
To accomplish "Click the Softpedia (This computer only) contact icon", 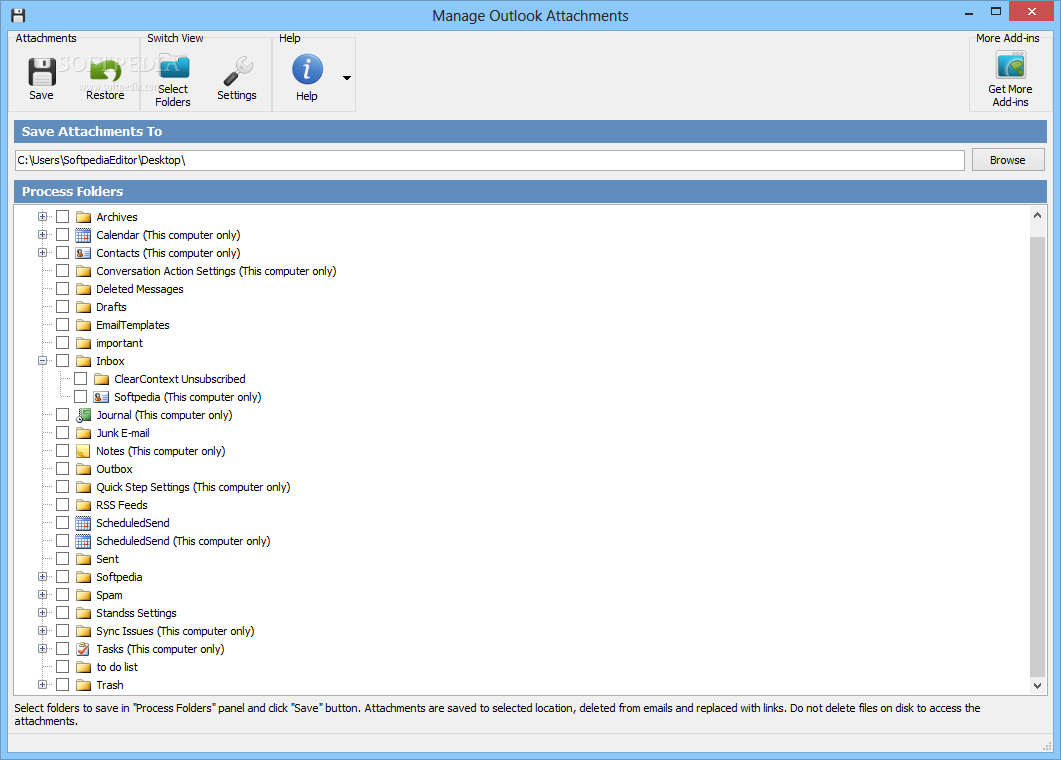I will (101, 397).
